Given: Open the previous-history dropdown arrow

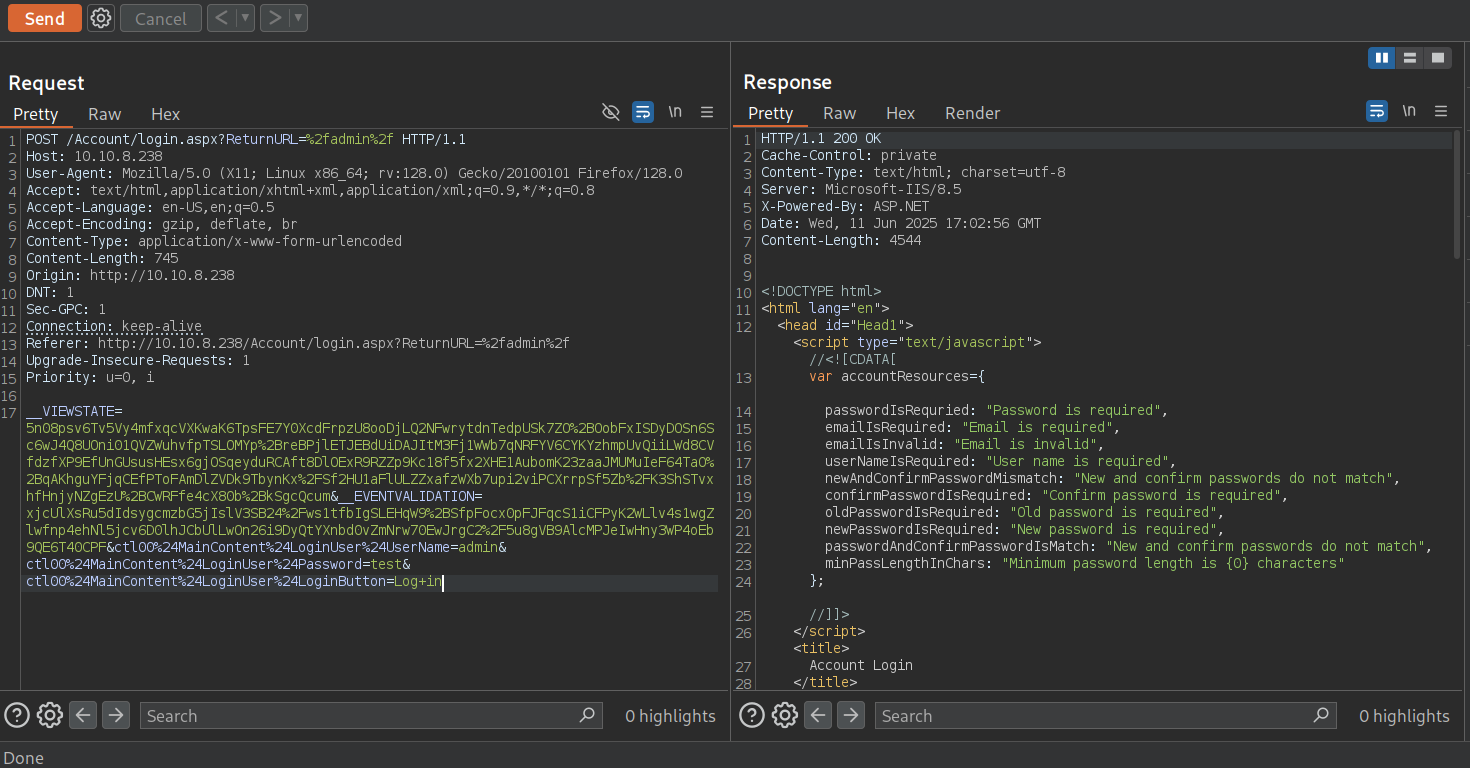Looking at the screenshot, I should (246, 18).
